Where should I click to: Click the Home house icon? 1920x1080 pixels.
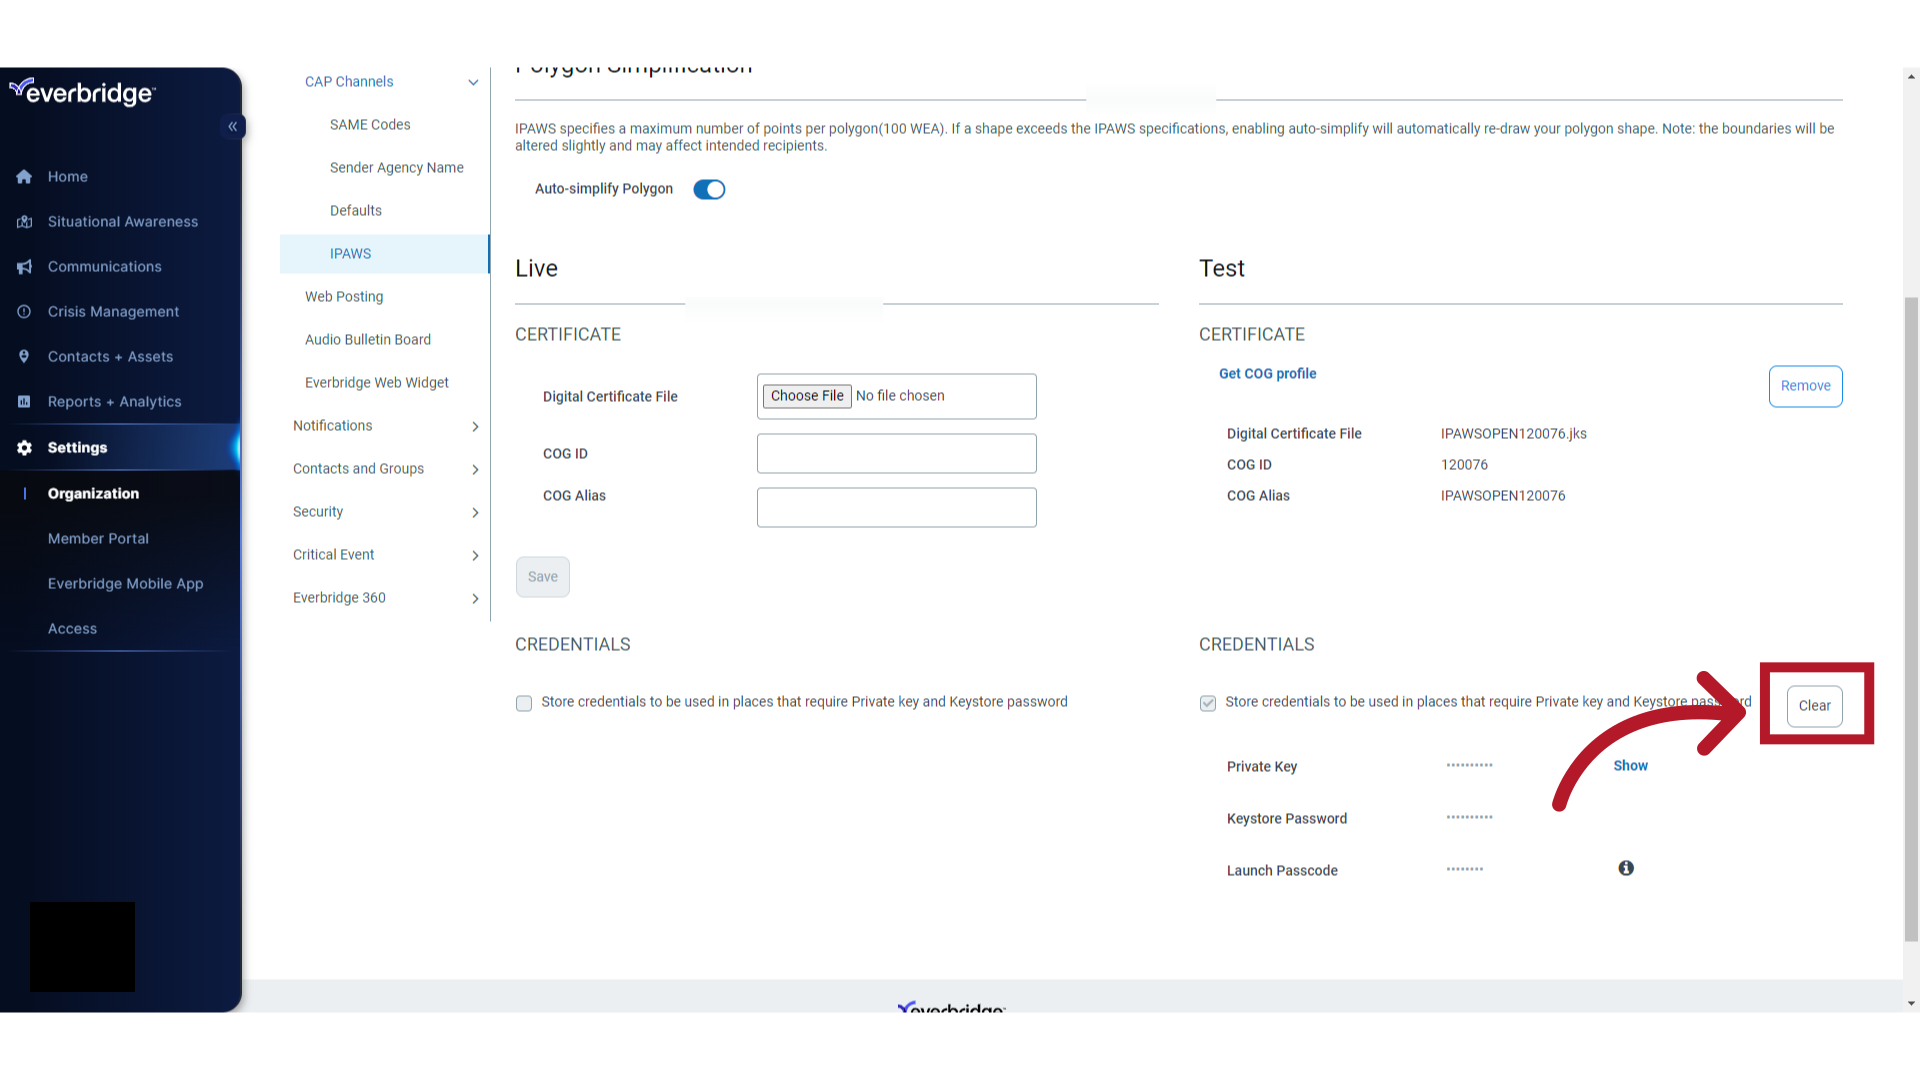pos(24,177)
